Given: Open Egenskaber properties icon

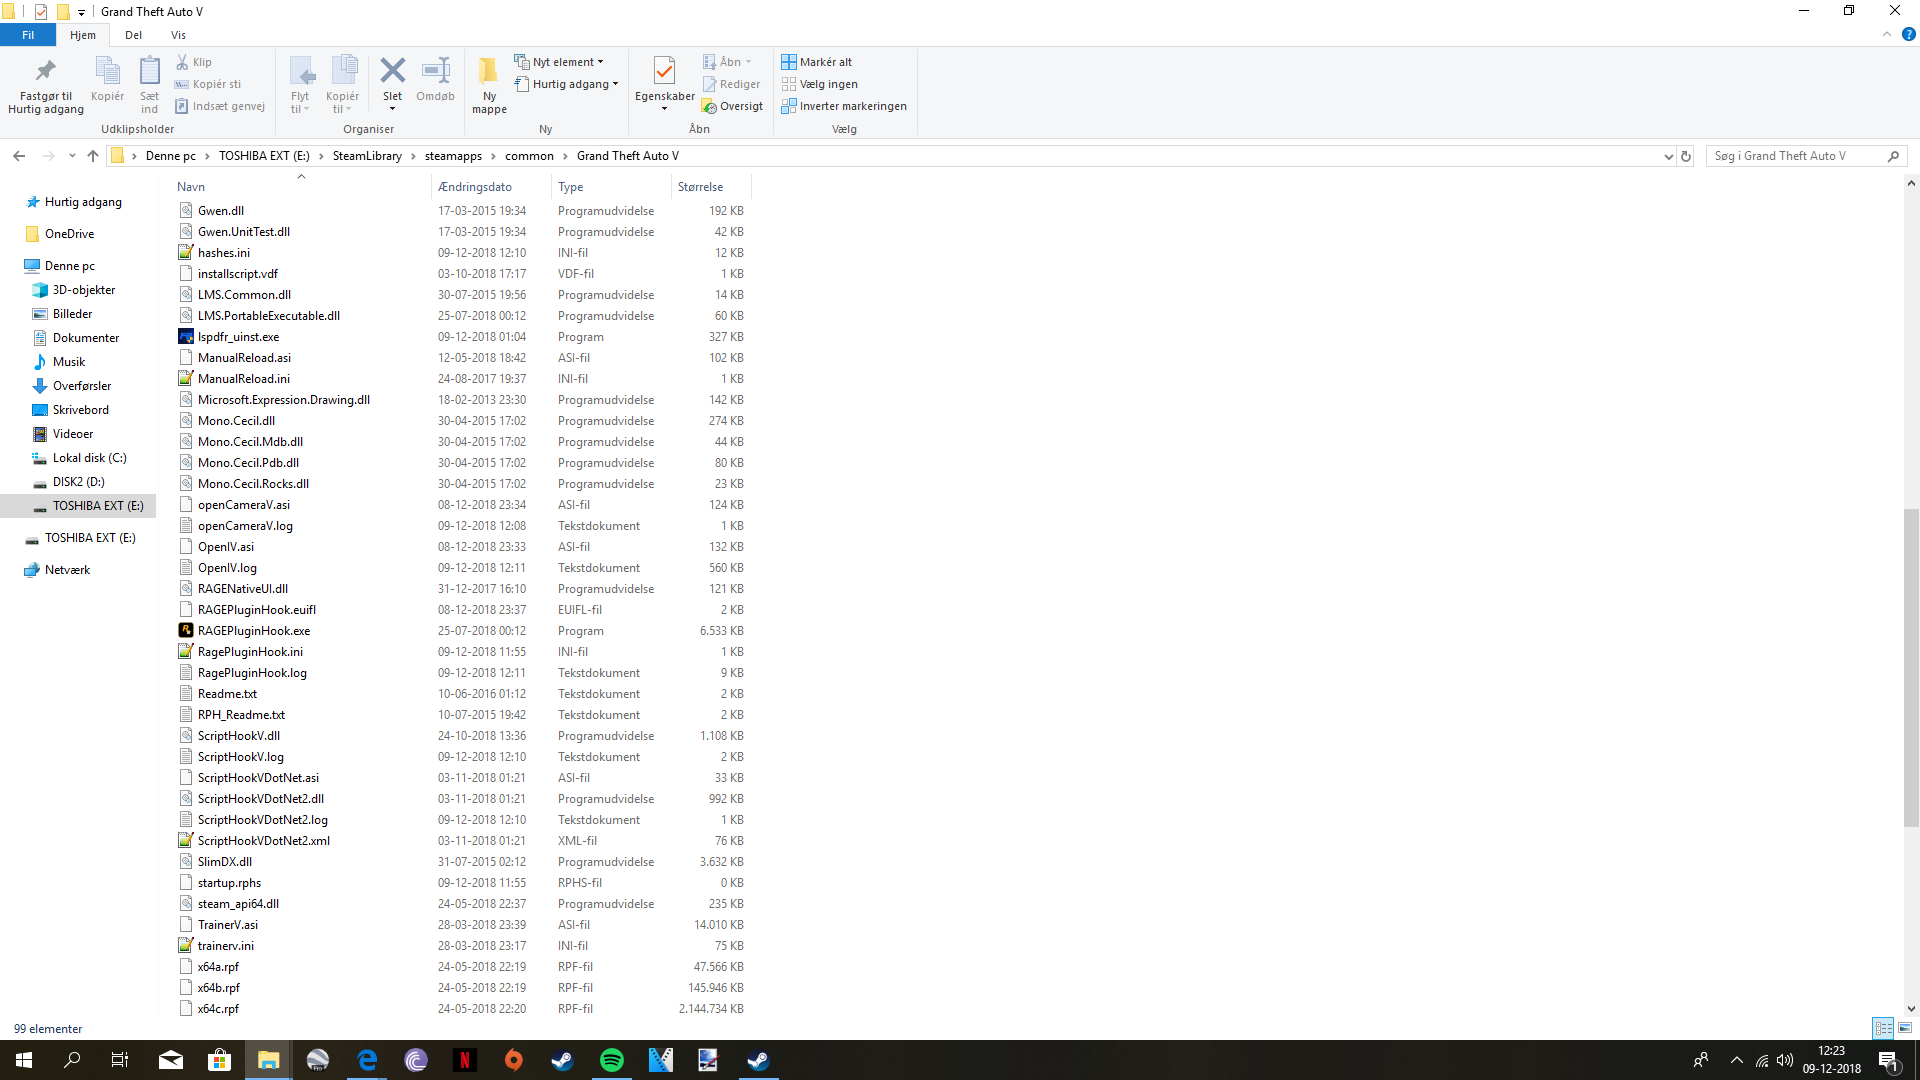Looking at the screenshot, I should [664, 71].
